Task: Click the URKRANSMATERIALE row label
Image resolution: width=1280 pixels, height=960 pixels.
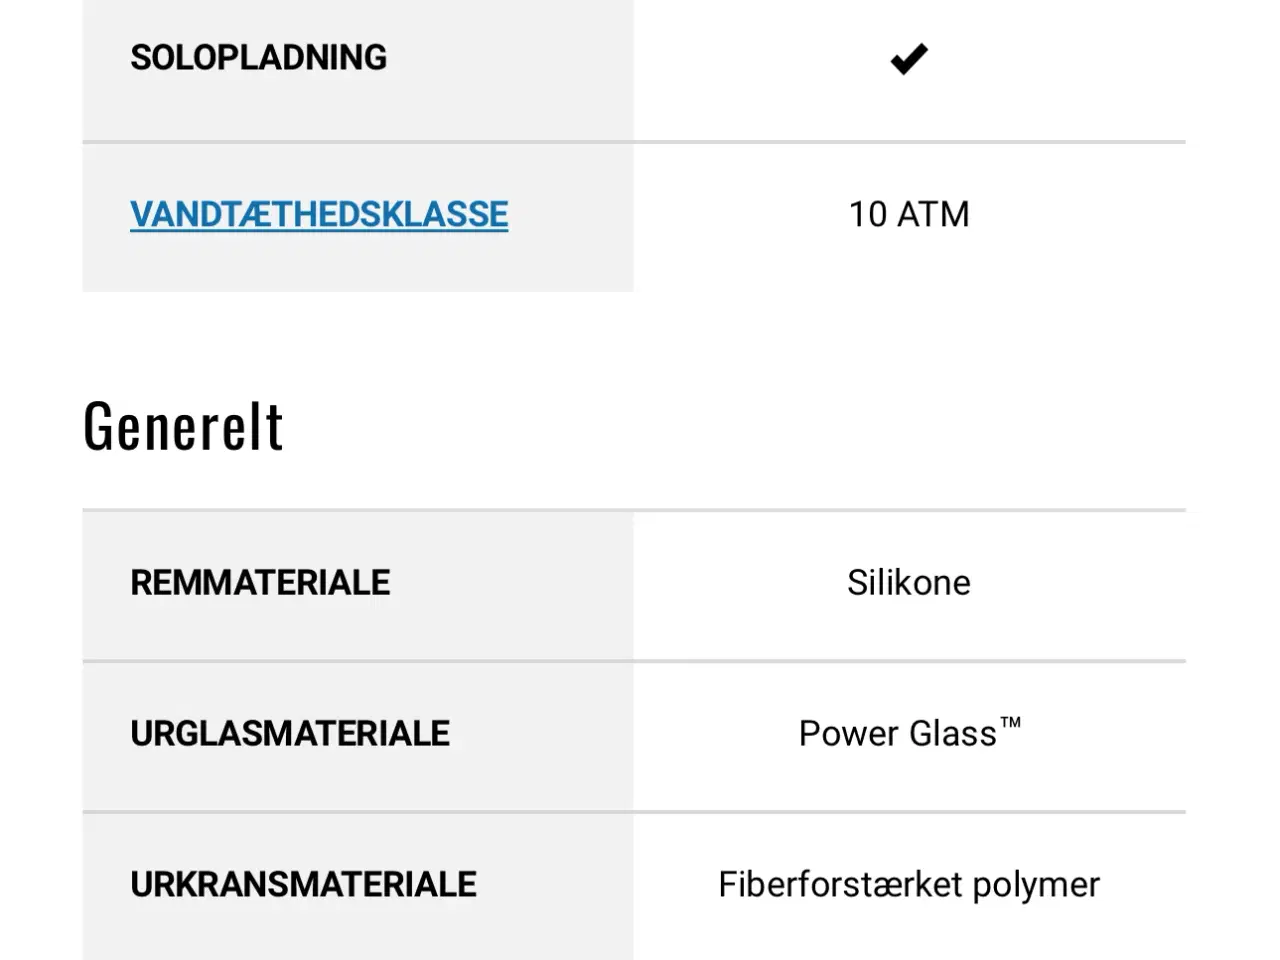Action: 303,884
